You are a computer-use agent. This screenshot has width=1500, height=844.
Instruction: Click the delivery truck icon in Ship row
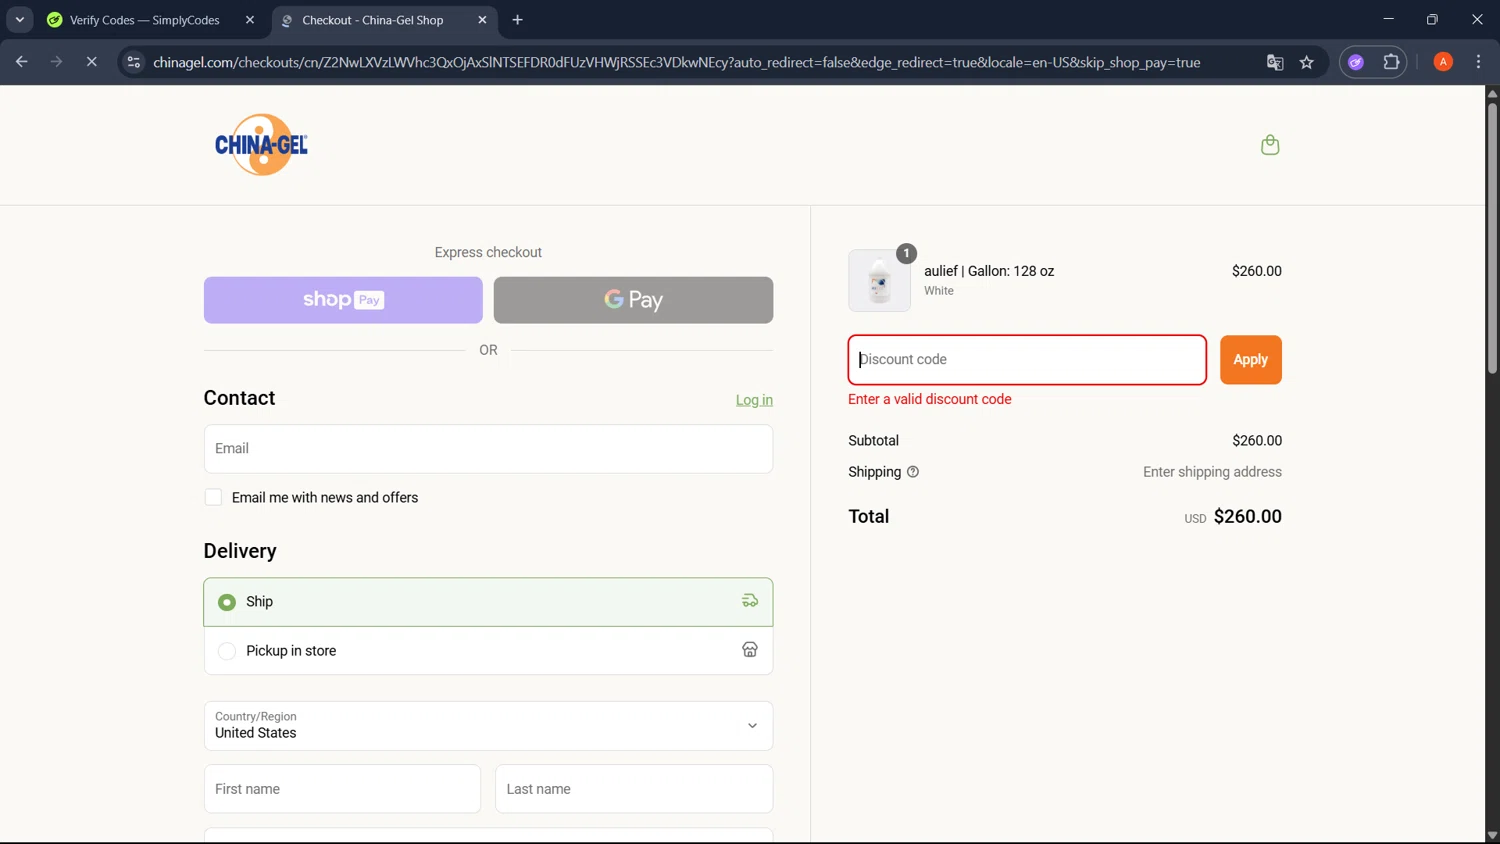pos(750,601)
